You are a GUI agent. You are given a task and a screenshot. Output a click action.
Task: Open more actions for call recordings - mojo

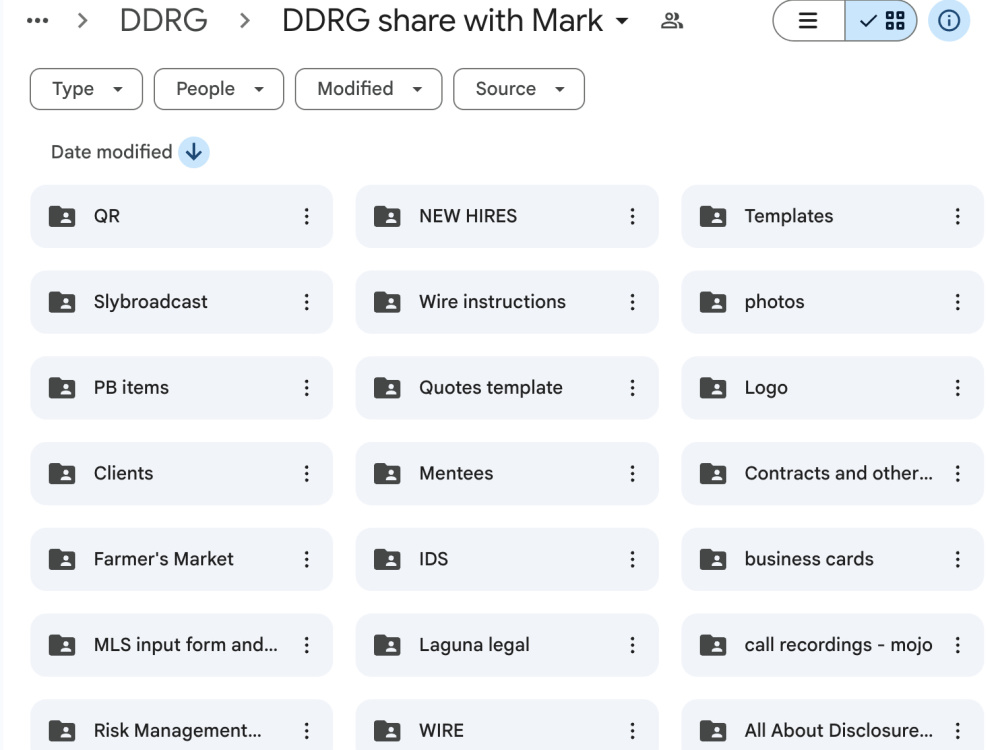[x=958, y=645]
